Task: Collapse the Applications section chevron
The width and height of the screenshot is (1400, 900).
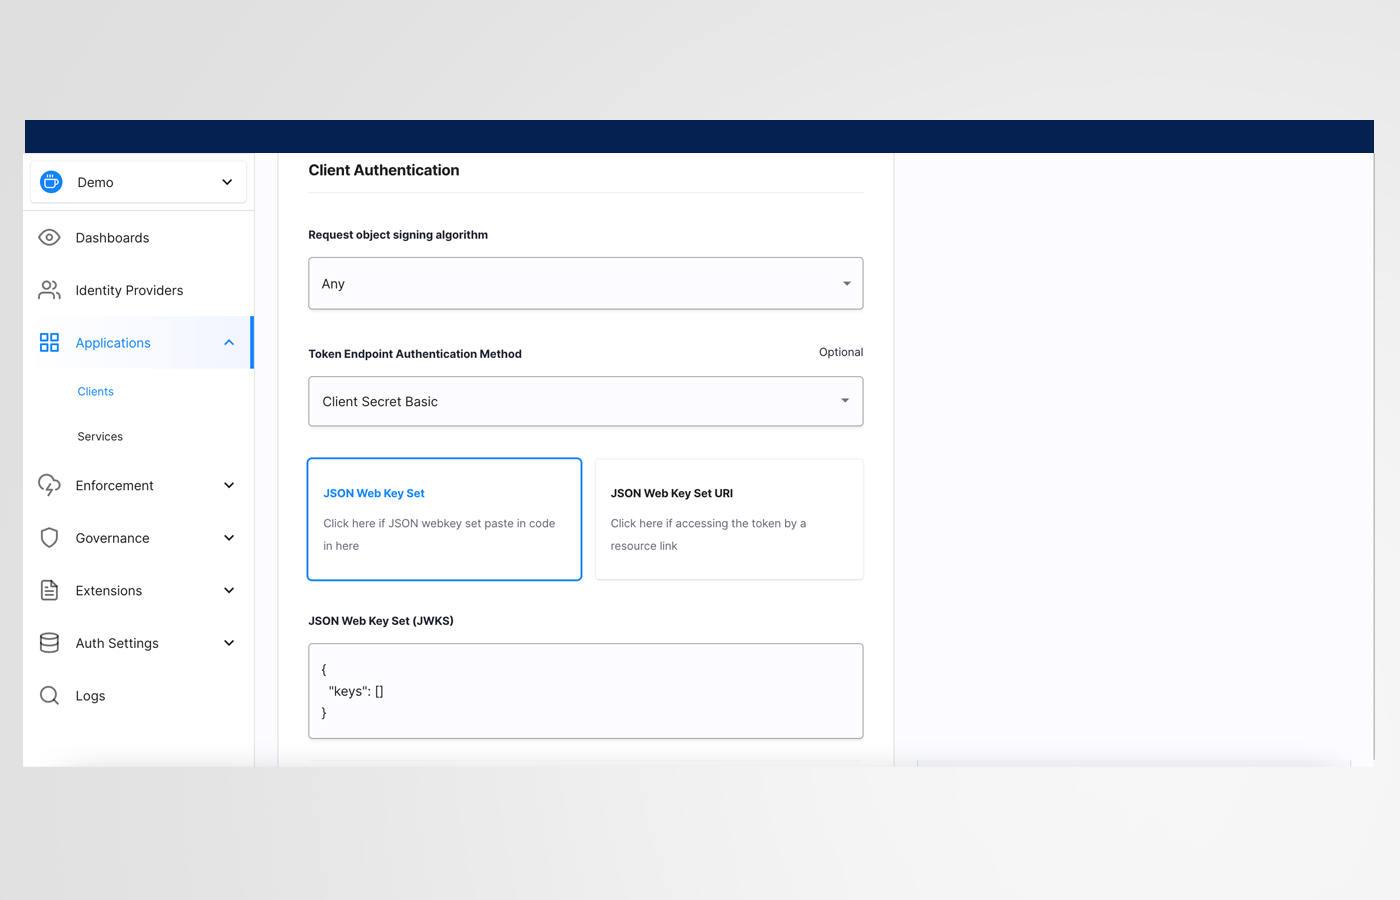Action: click(x=229, y=342)
